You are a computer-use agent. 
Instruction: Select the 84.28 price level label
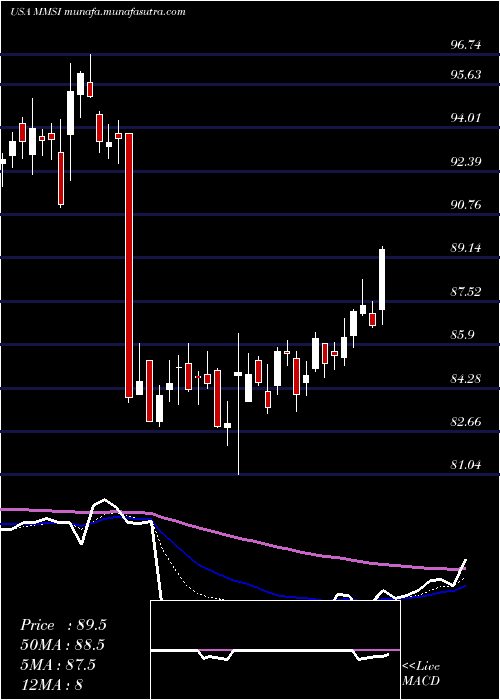click(x=466, y=379)
